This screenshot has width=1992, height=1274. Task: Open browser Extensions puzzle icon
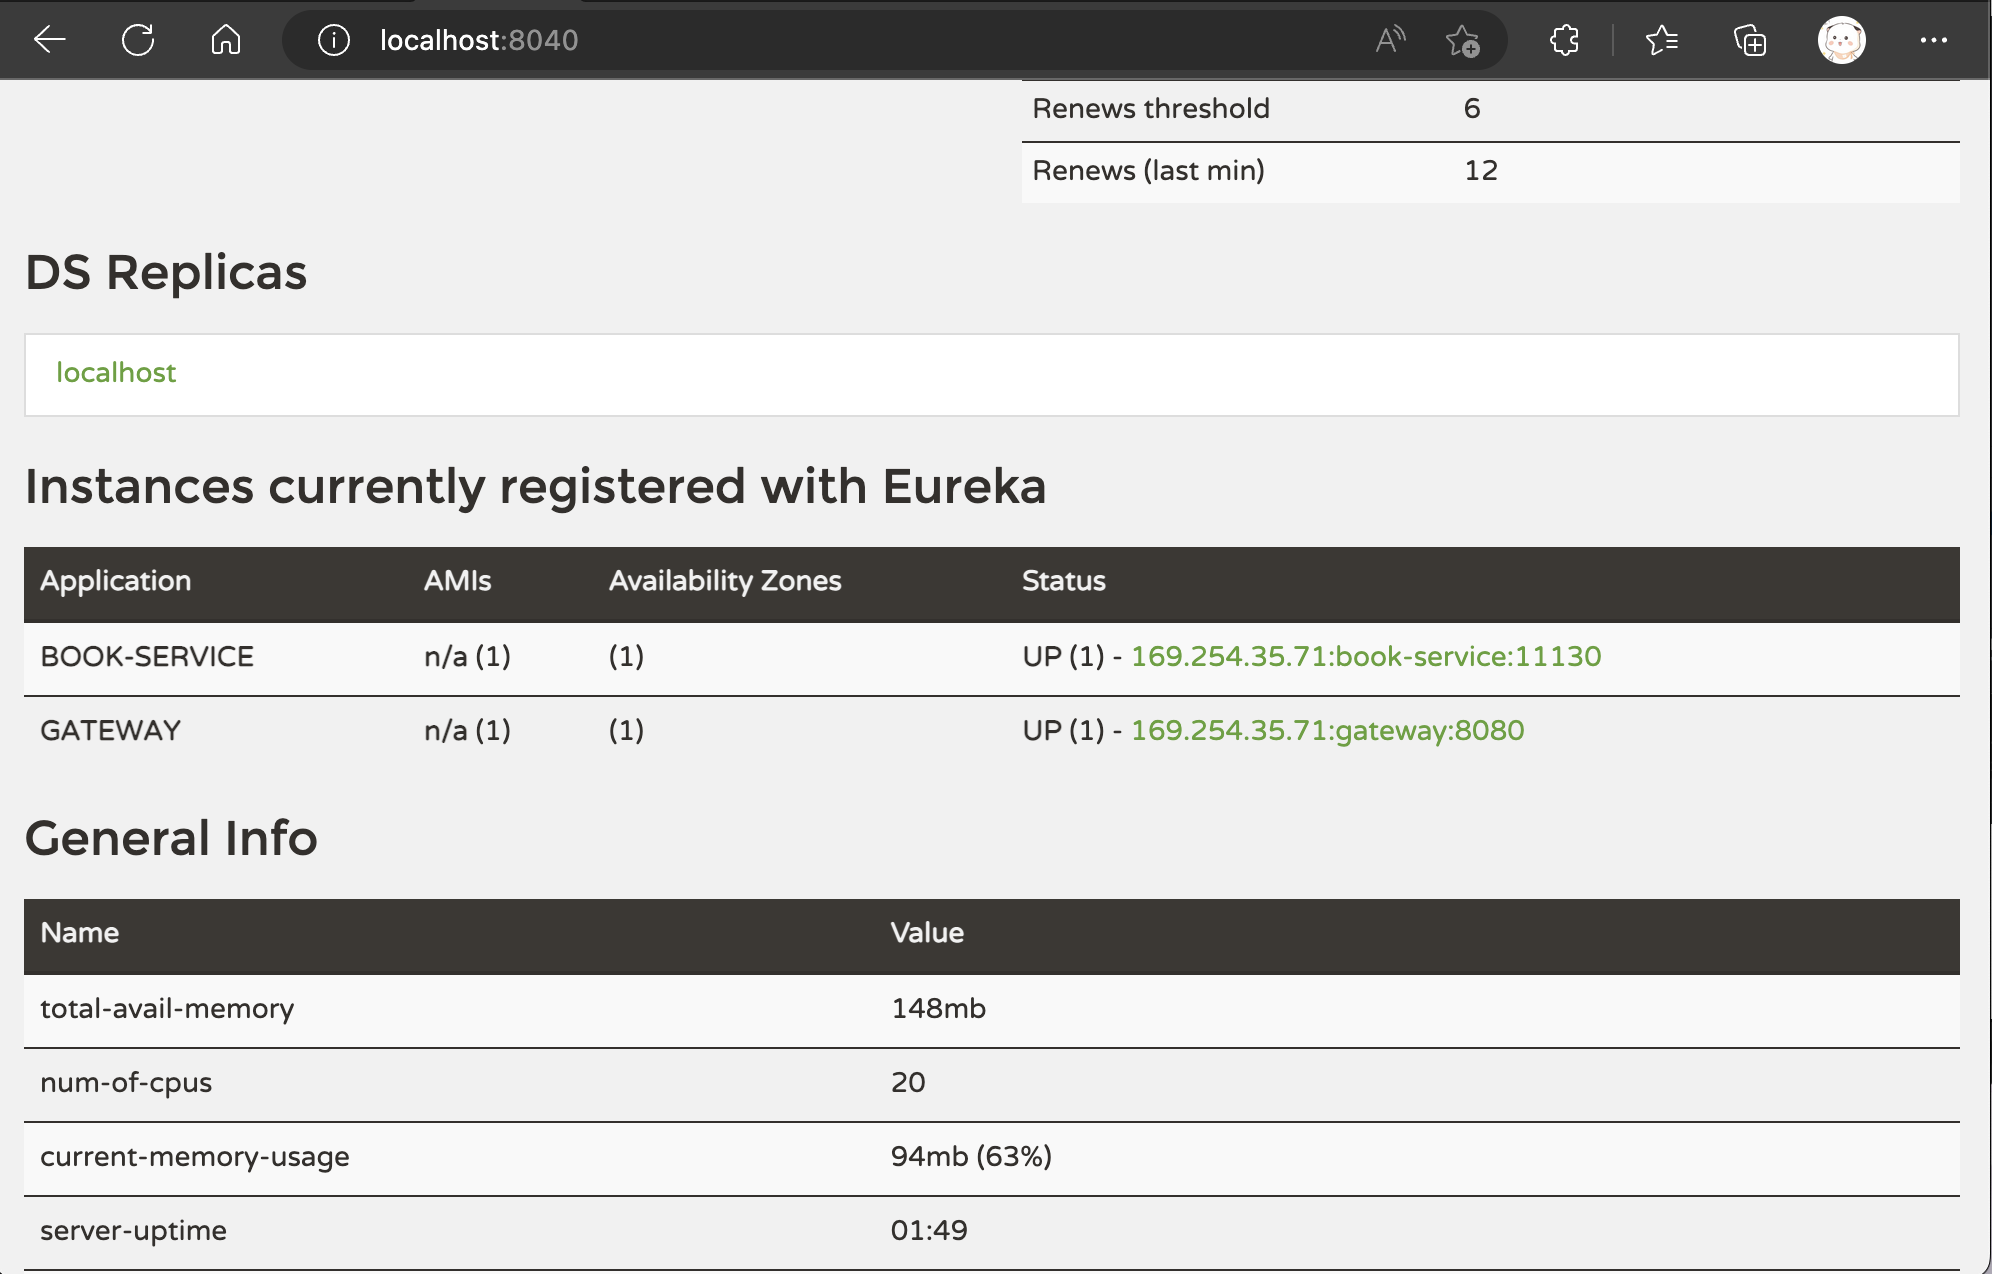tap(1564, 40)
